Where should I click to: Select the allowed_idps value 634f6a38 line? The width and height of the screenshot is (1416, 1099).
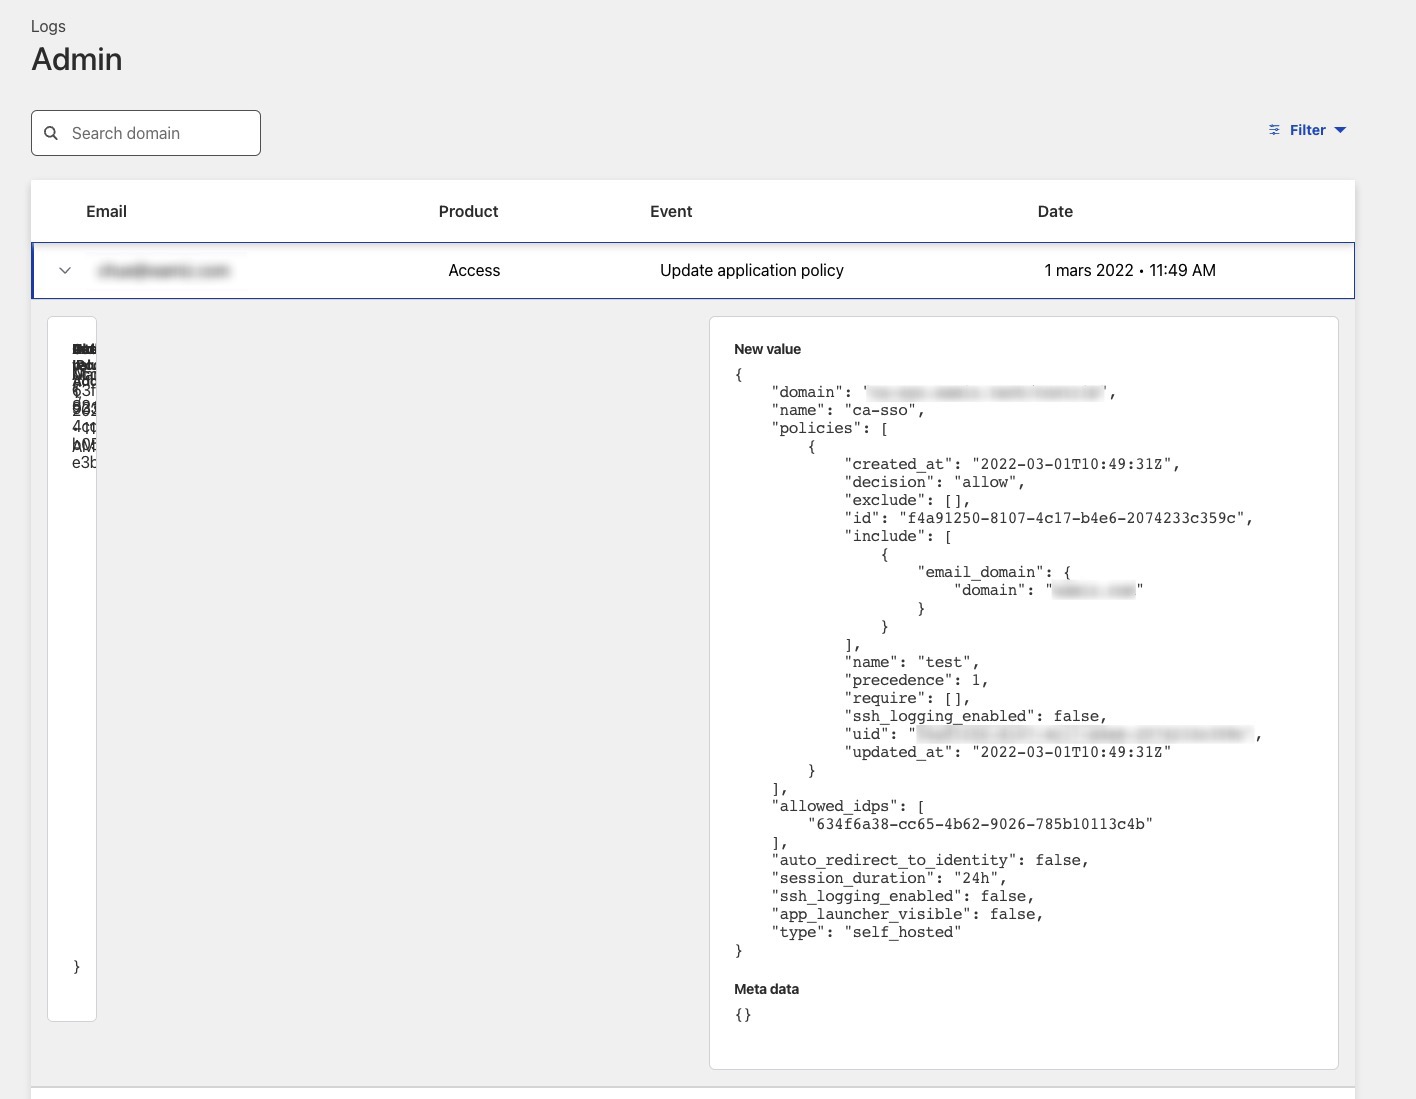tap(981, 824)
